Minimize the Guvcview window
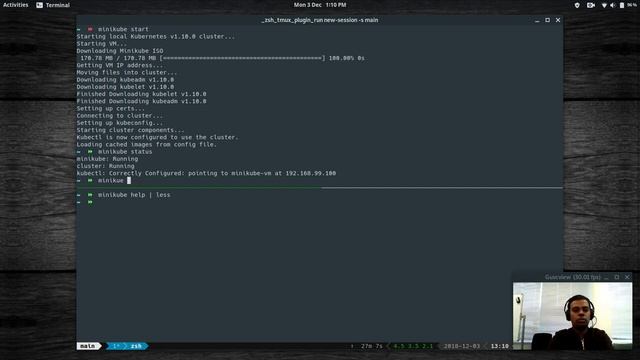640x360 pixels. (x=607, y=278)
